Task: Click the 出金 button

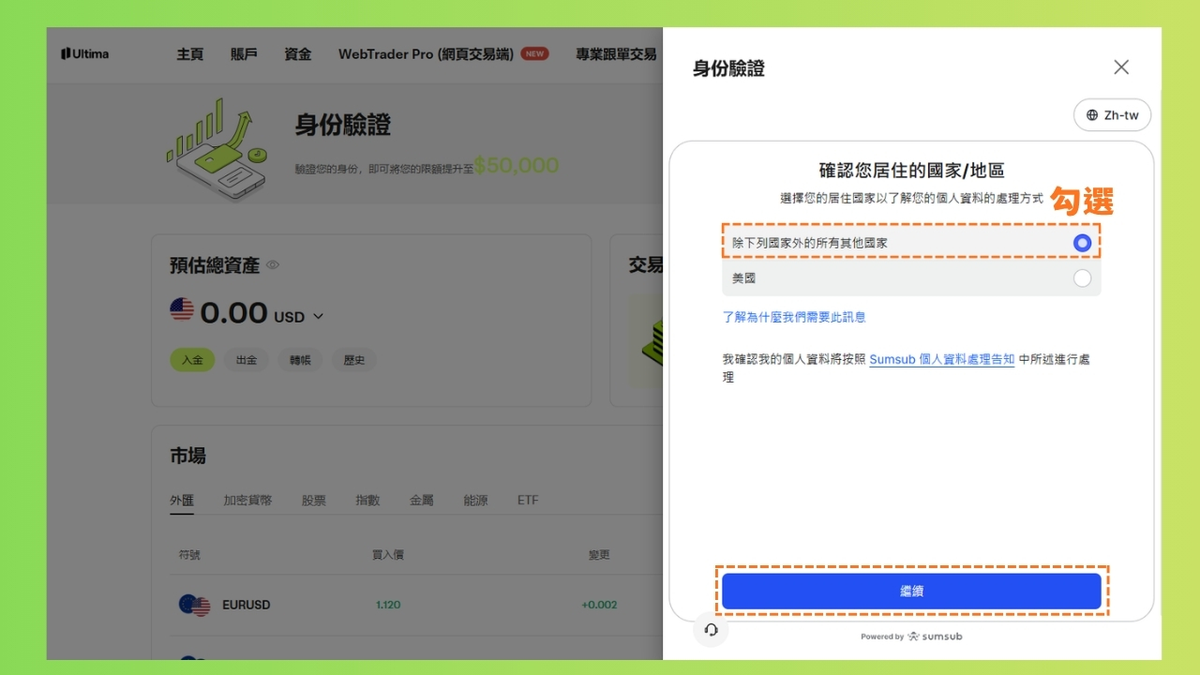Action: click(246, 360)
